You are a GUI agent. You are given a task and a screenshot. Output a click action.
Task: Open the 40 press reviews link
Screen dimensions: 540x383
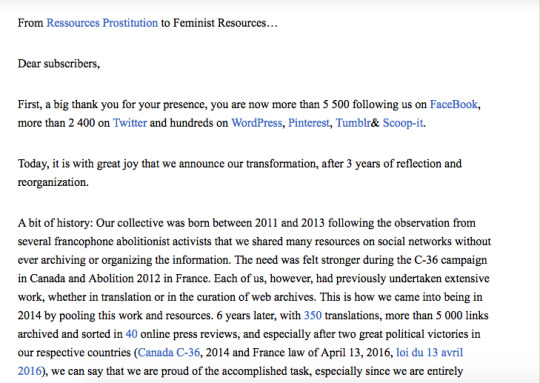pos(131,334)
